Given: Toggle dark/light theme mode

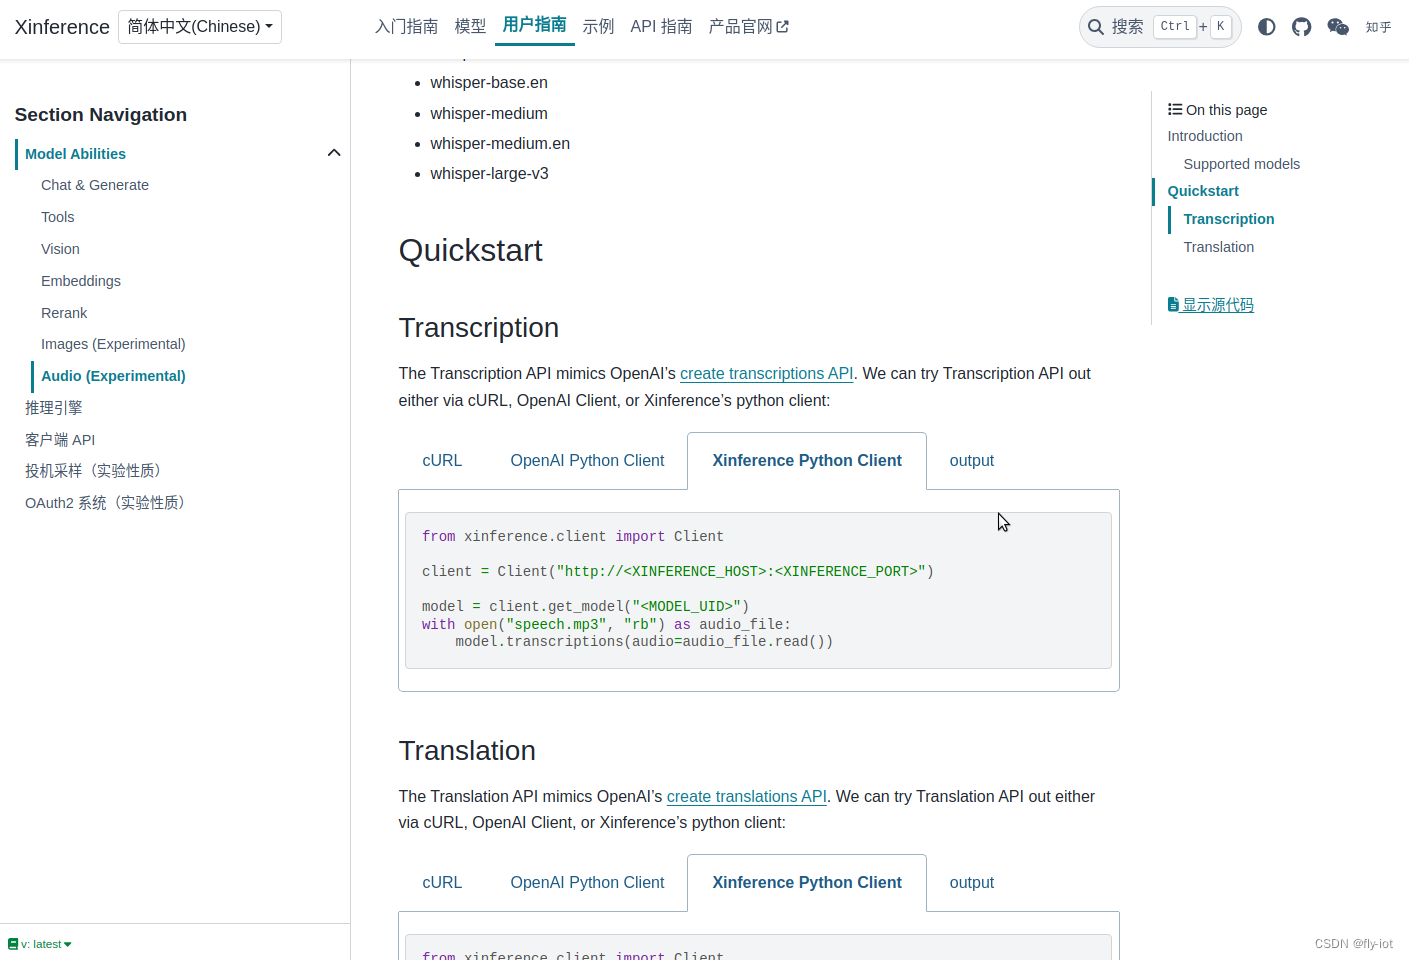Looking at the screenshot, I should click(1266, 26).
